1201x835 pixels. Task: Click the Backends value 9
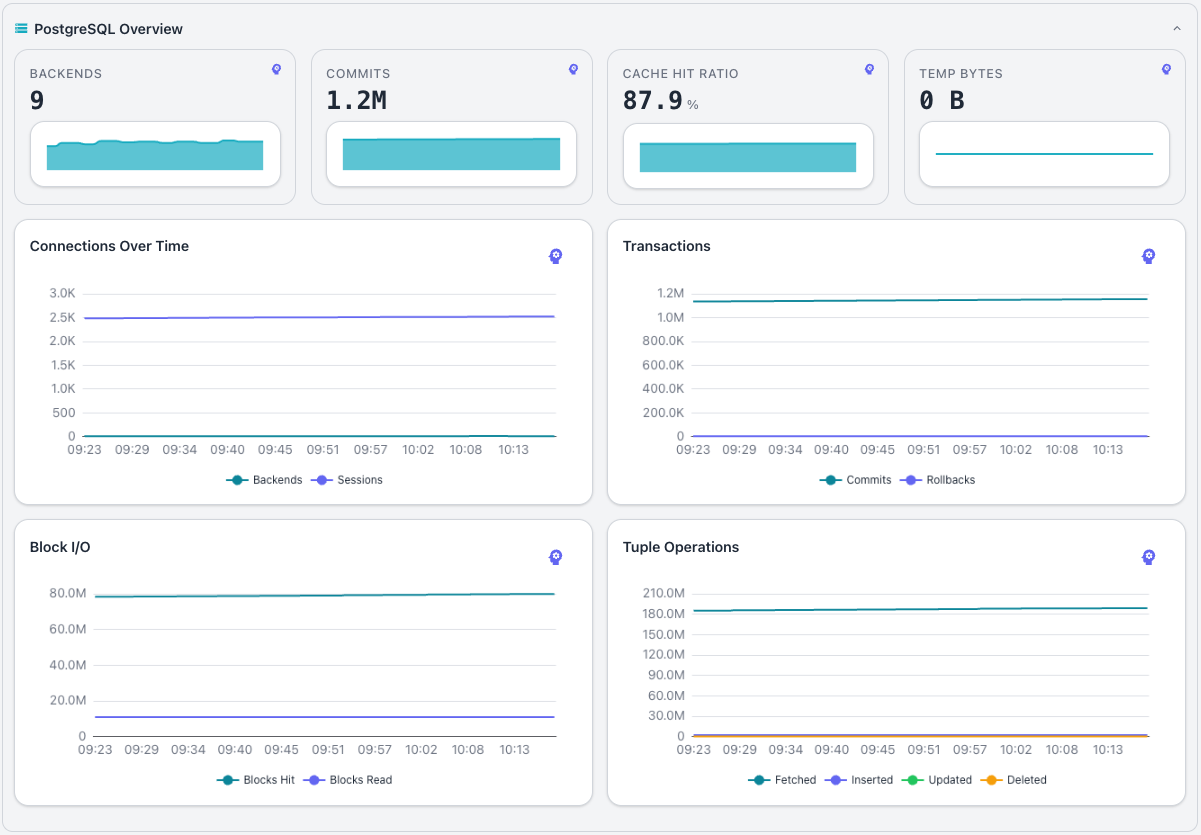point(37,101)
